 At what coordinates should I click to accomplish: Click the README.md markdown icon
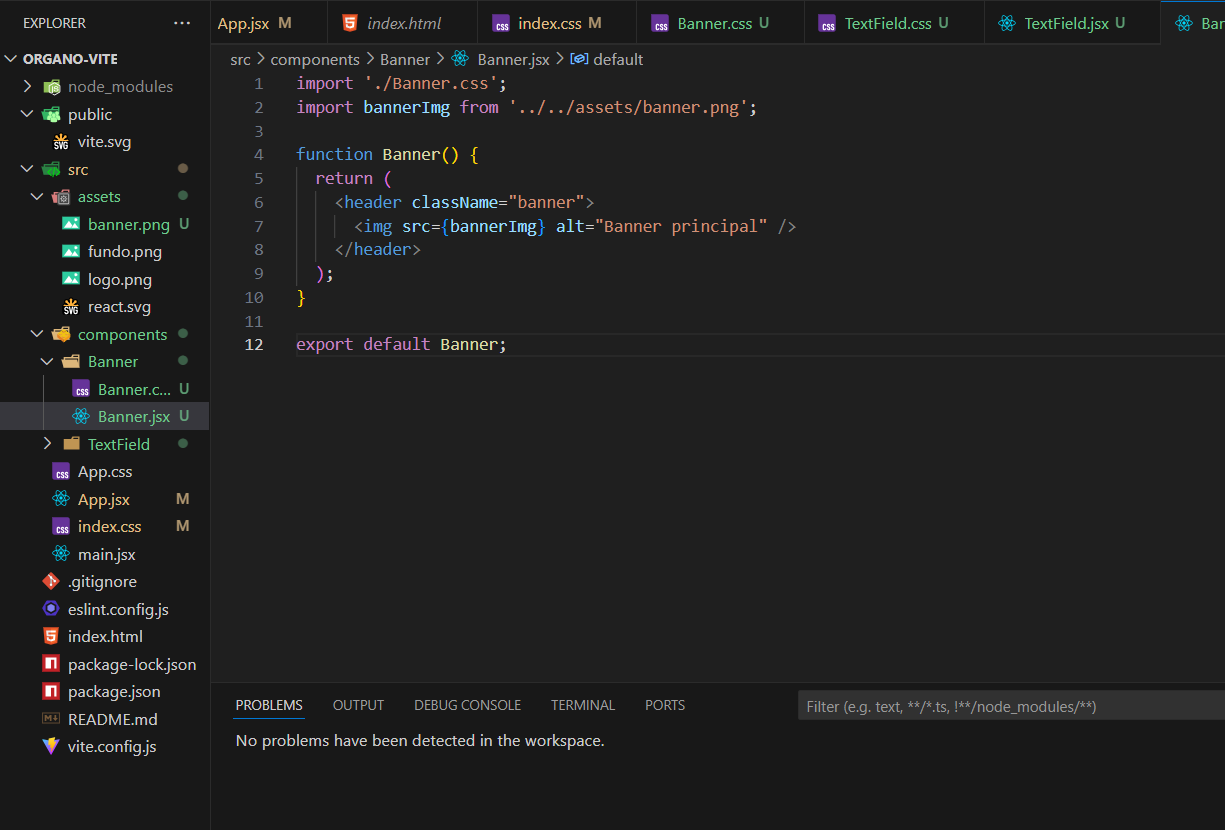point(51,719)
